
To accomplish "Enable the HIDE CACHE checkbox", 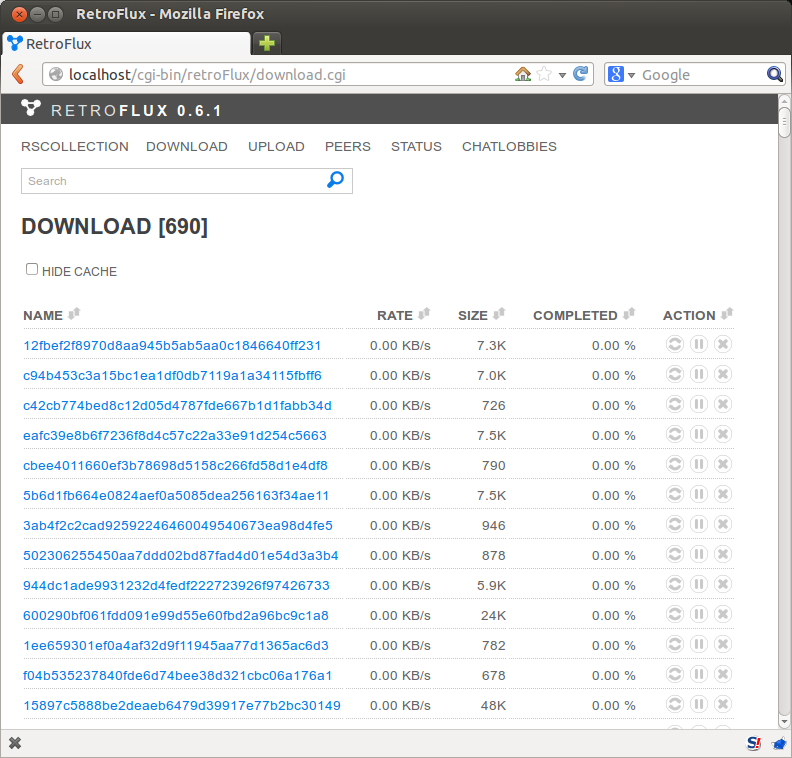I will tap(32, 269).
